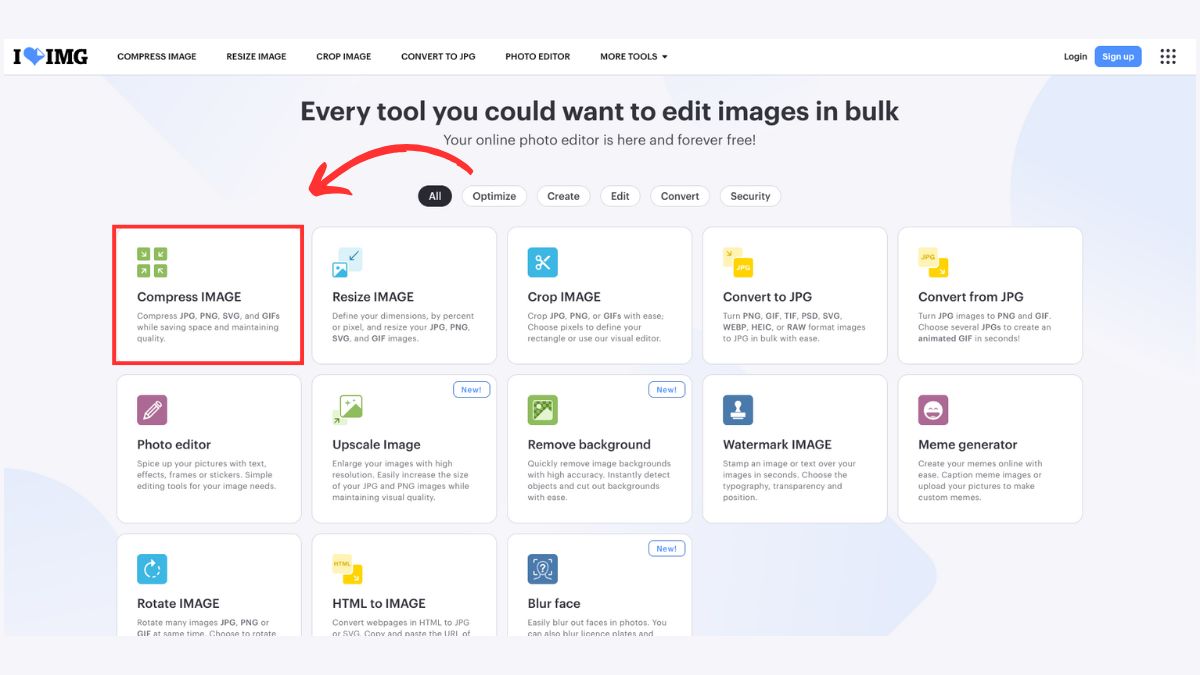Click the Meme generator smiley icon
Viewport: 1200px width, 675px height.
click(x=933, y=410)
